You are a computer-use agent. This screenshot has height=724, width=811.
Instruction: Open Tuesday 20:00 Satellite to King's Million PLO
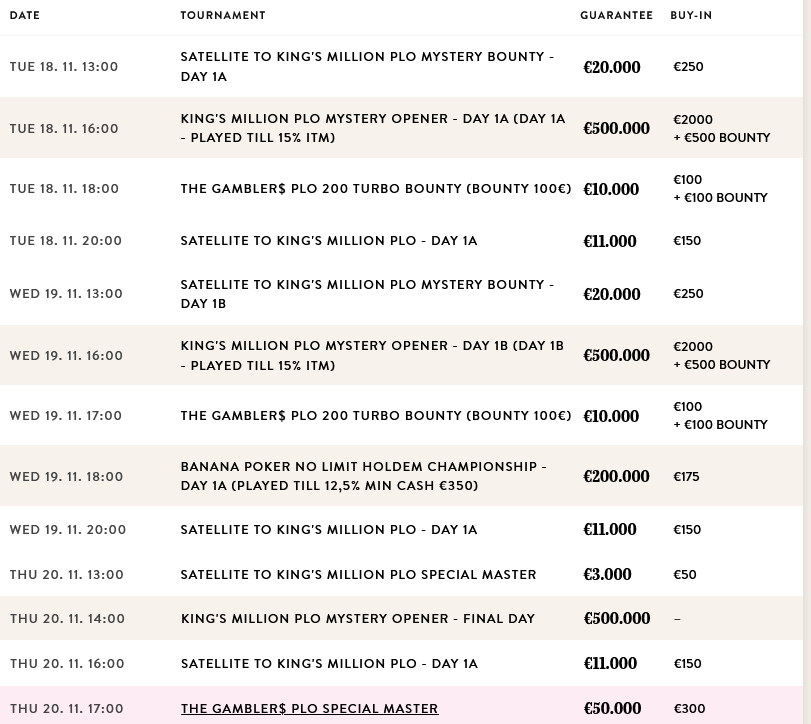pos(329,241)
